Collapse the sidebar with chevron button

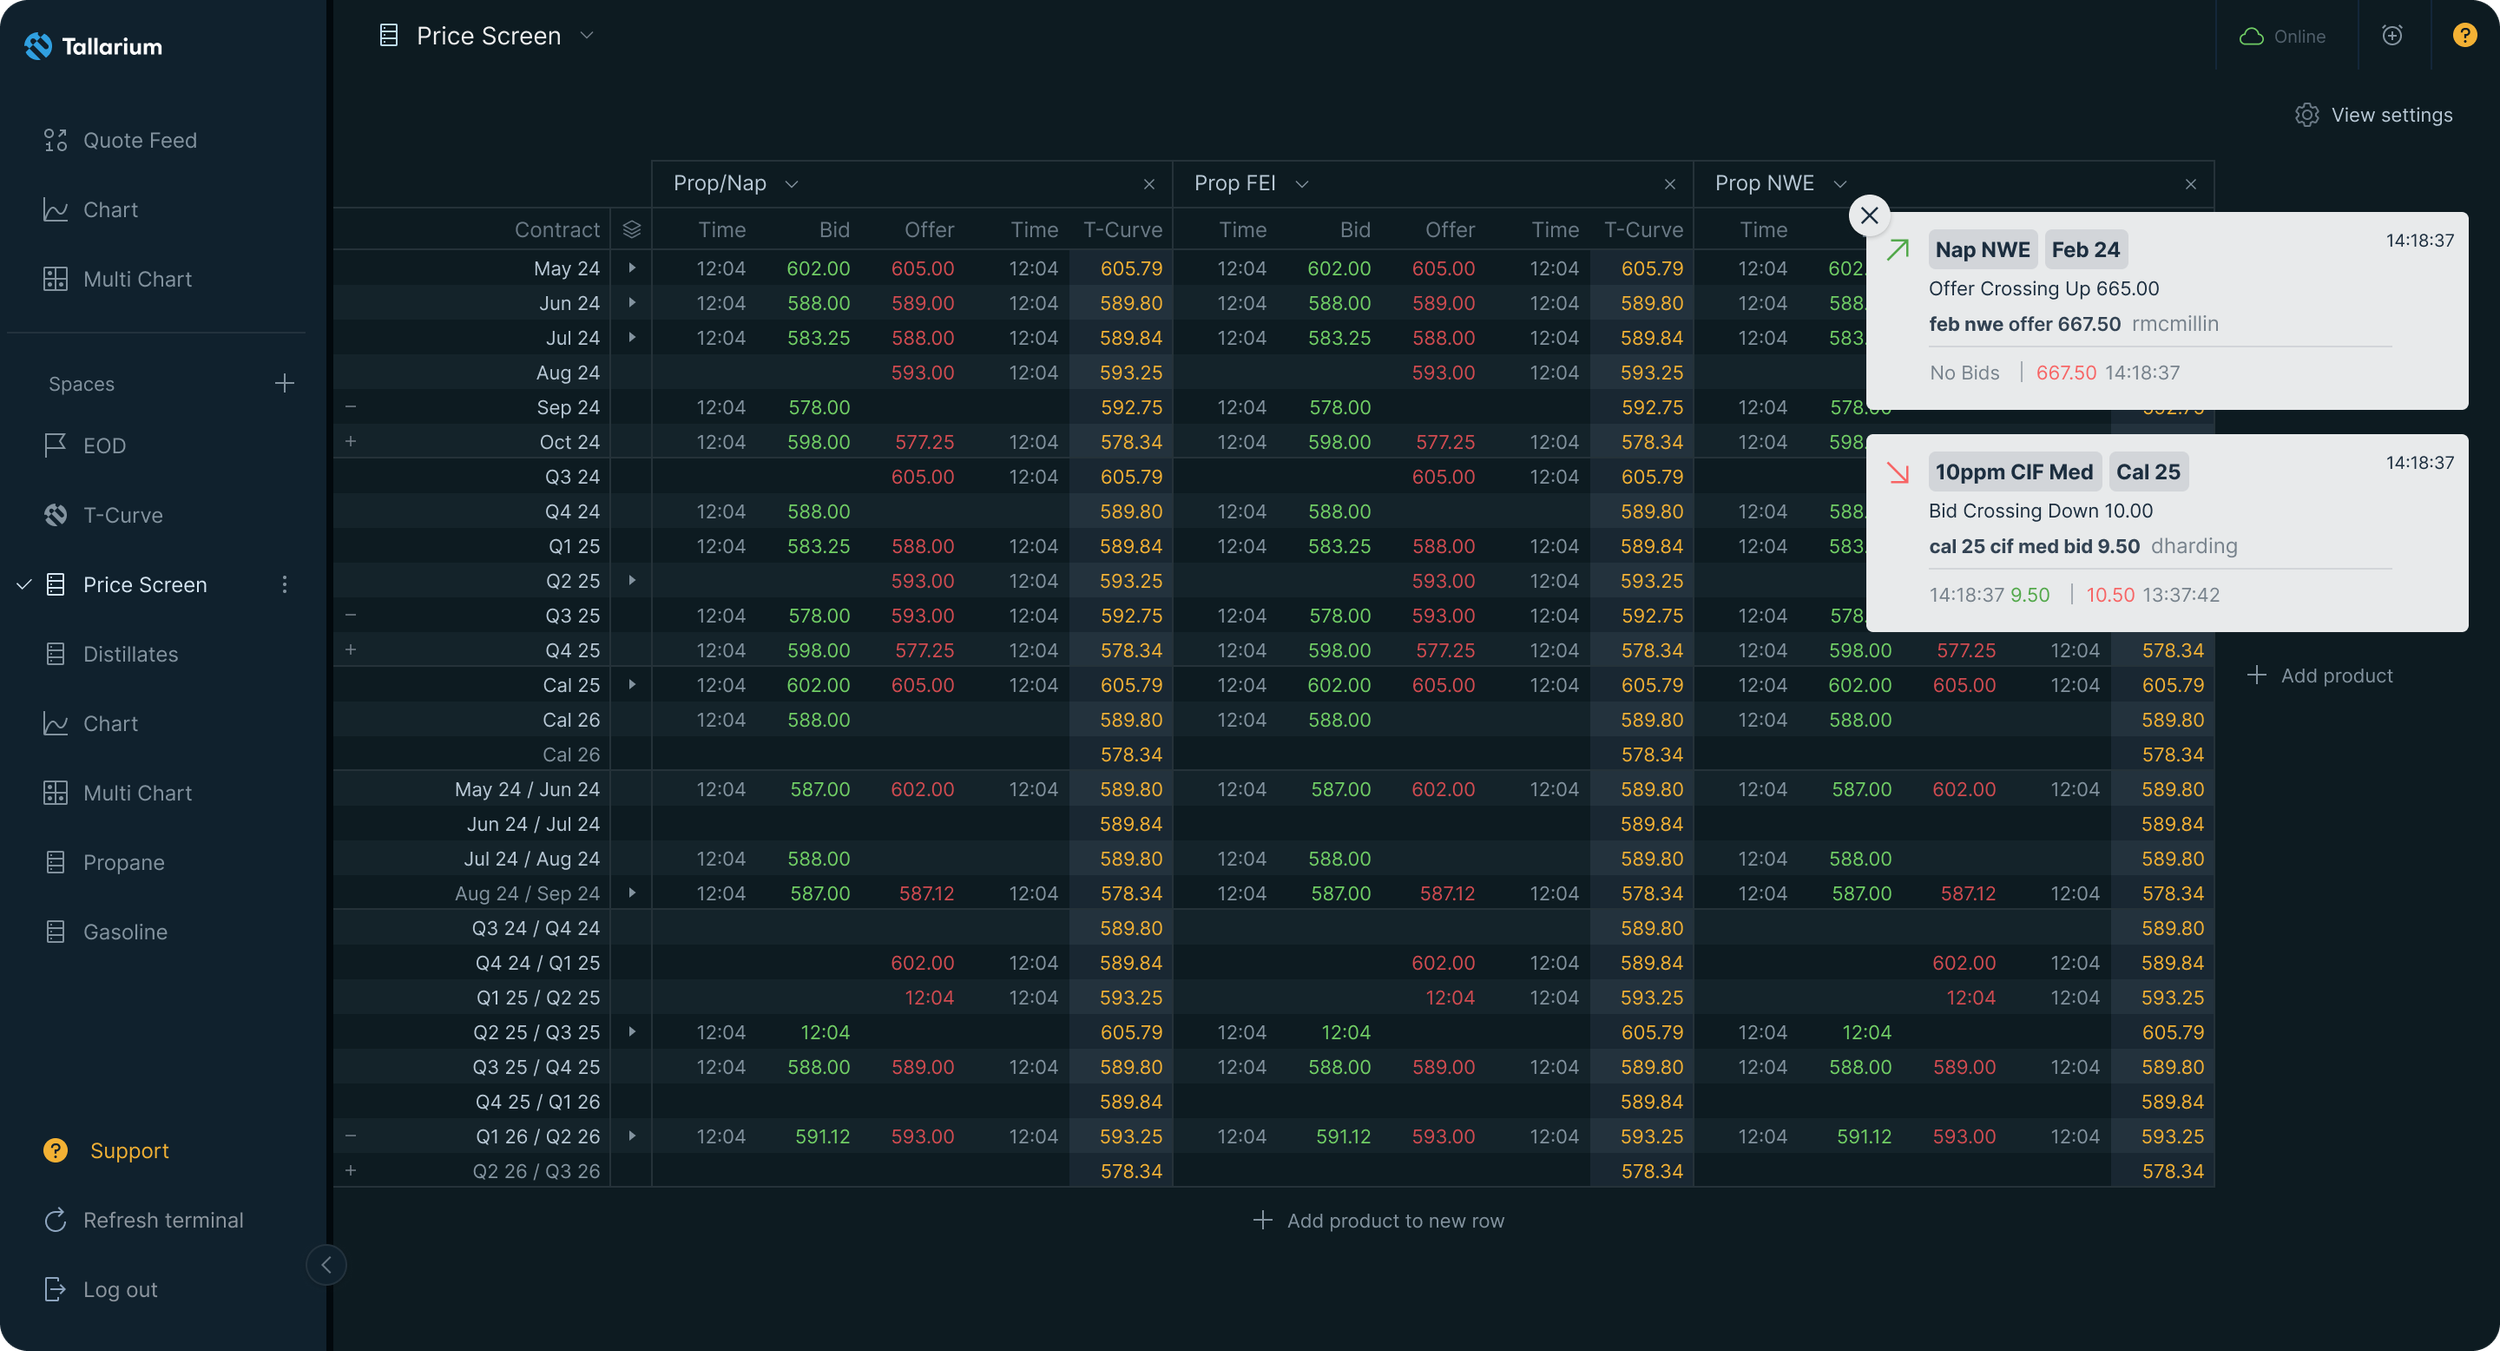[326, 1264]
